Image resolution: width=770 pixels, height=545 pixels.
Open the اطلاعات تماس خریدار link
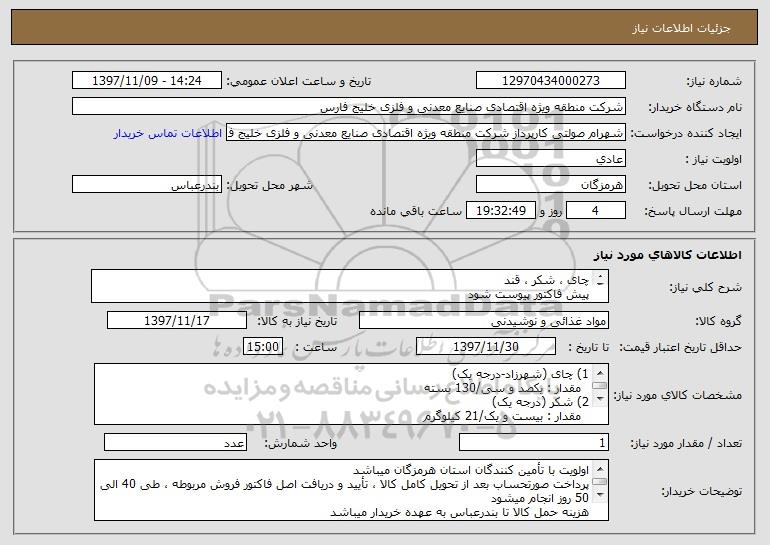[167, 134]
